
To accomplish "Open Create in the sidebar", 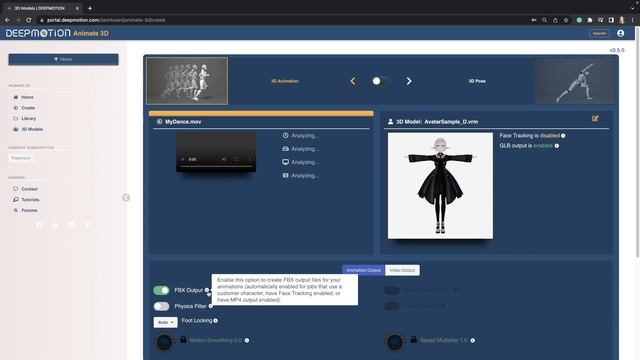I will [28, 108].
